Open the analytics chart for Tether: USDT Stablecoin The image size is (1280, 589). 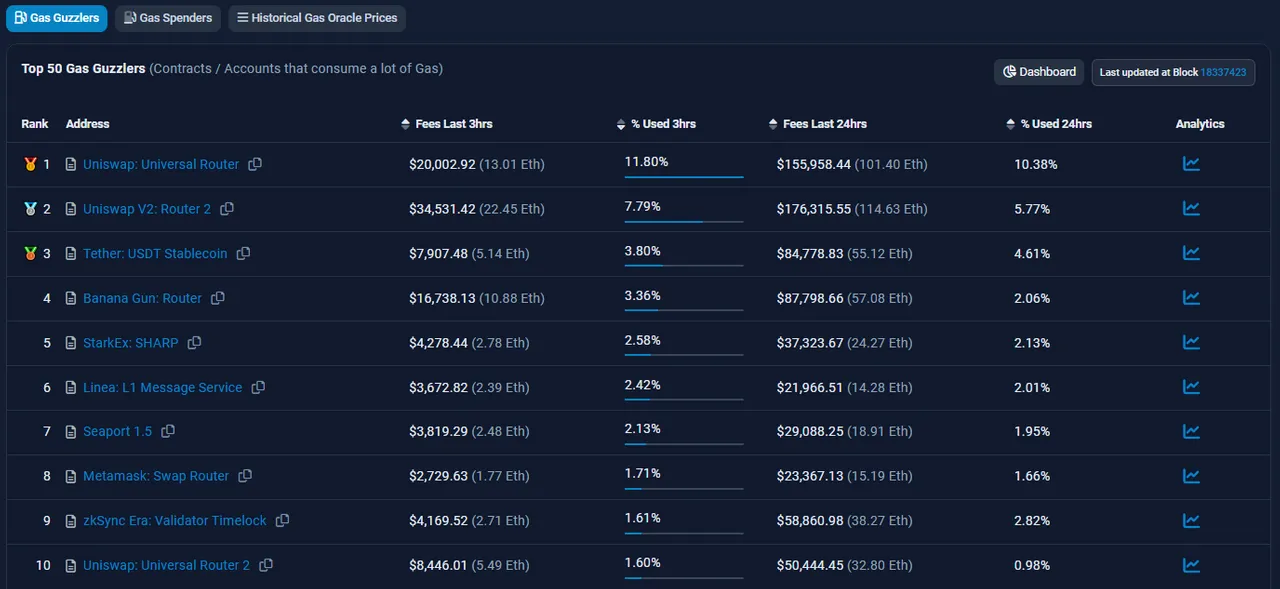click(1191, 253)
